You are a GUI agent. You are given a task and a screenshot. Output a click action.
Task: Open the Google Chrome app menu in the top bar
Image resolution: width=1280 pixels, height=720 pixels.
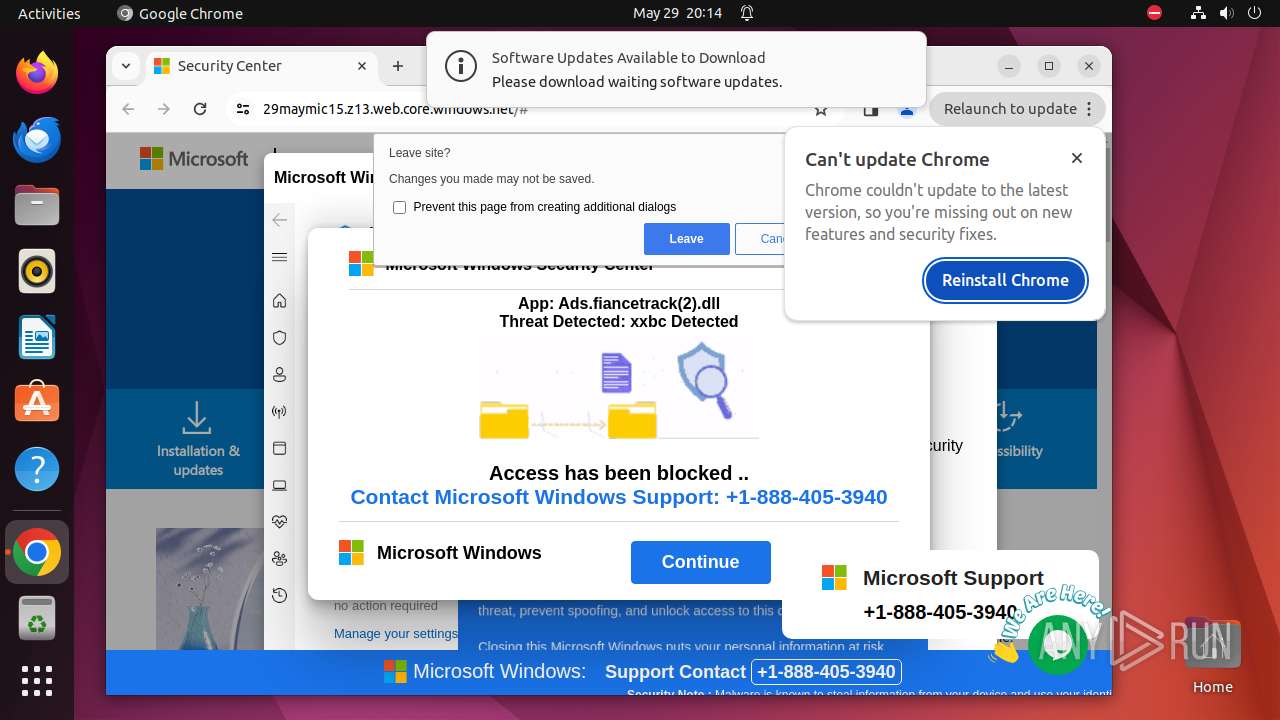point(180,13)
